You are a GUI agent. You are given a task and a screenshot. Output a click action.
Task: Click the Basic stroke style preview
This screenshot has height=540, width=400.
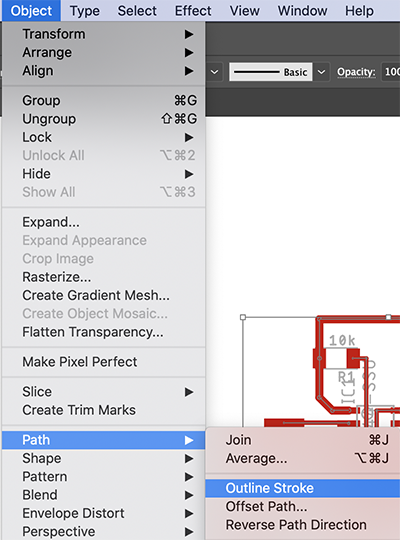coord(271,72)
